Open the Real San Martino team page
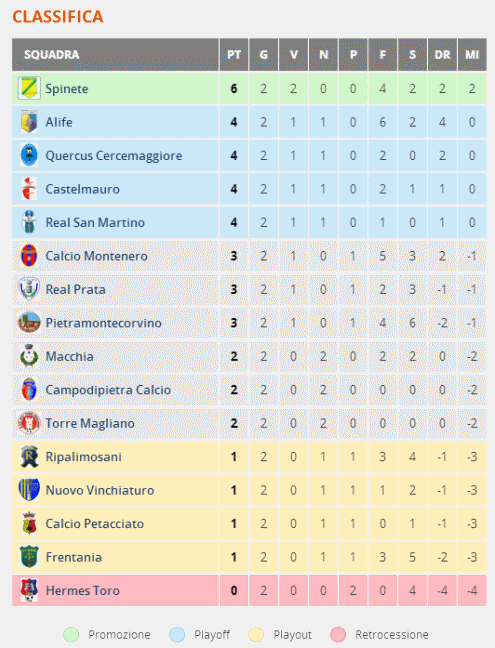Viewport: 495px width, 648px height. pos(95,222)
